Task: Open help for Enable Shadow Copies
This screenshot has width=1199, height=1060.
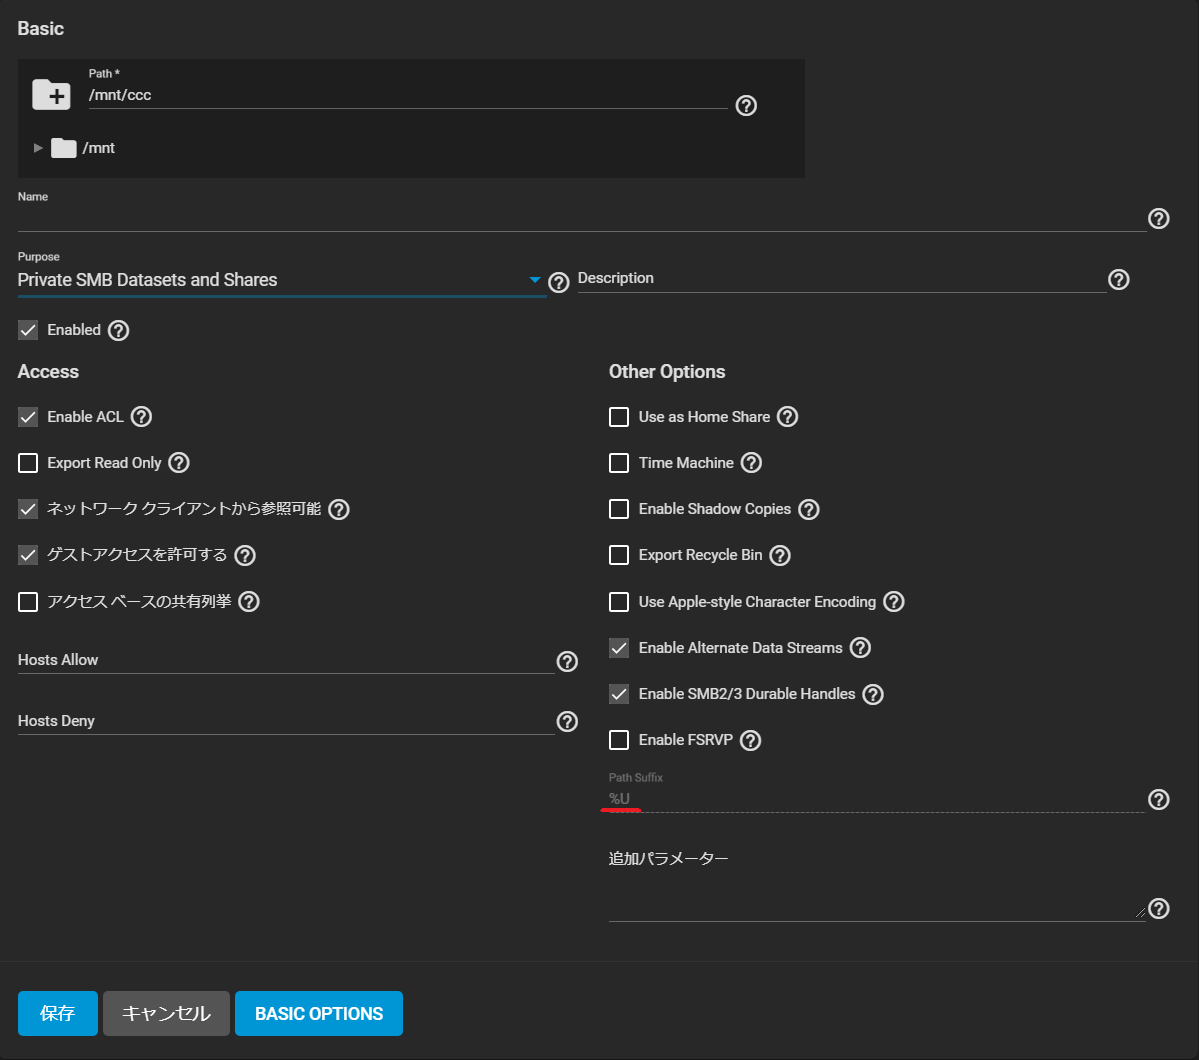Action: 809,509
